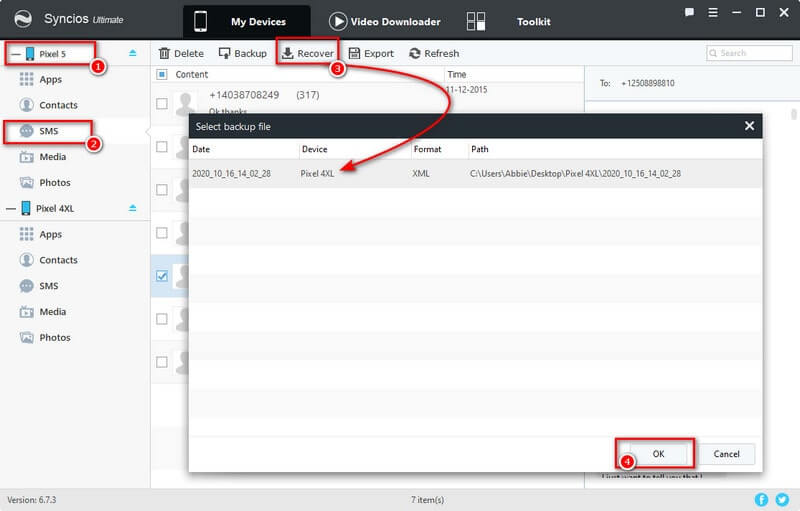Check the first message checkbox

pyautogui.click(x=162, y=102)
